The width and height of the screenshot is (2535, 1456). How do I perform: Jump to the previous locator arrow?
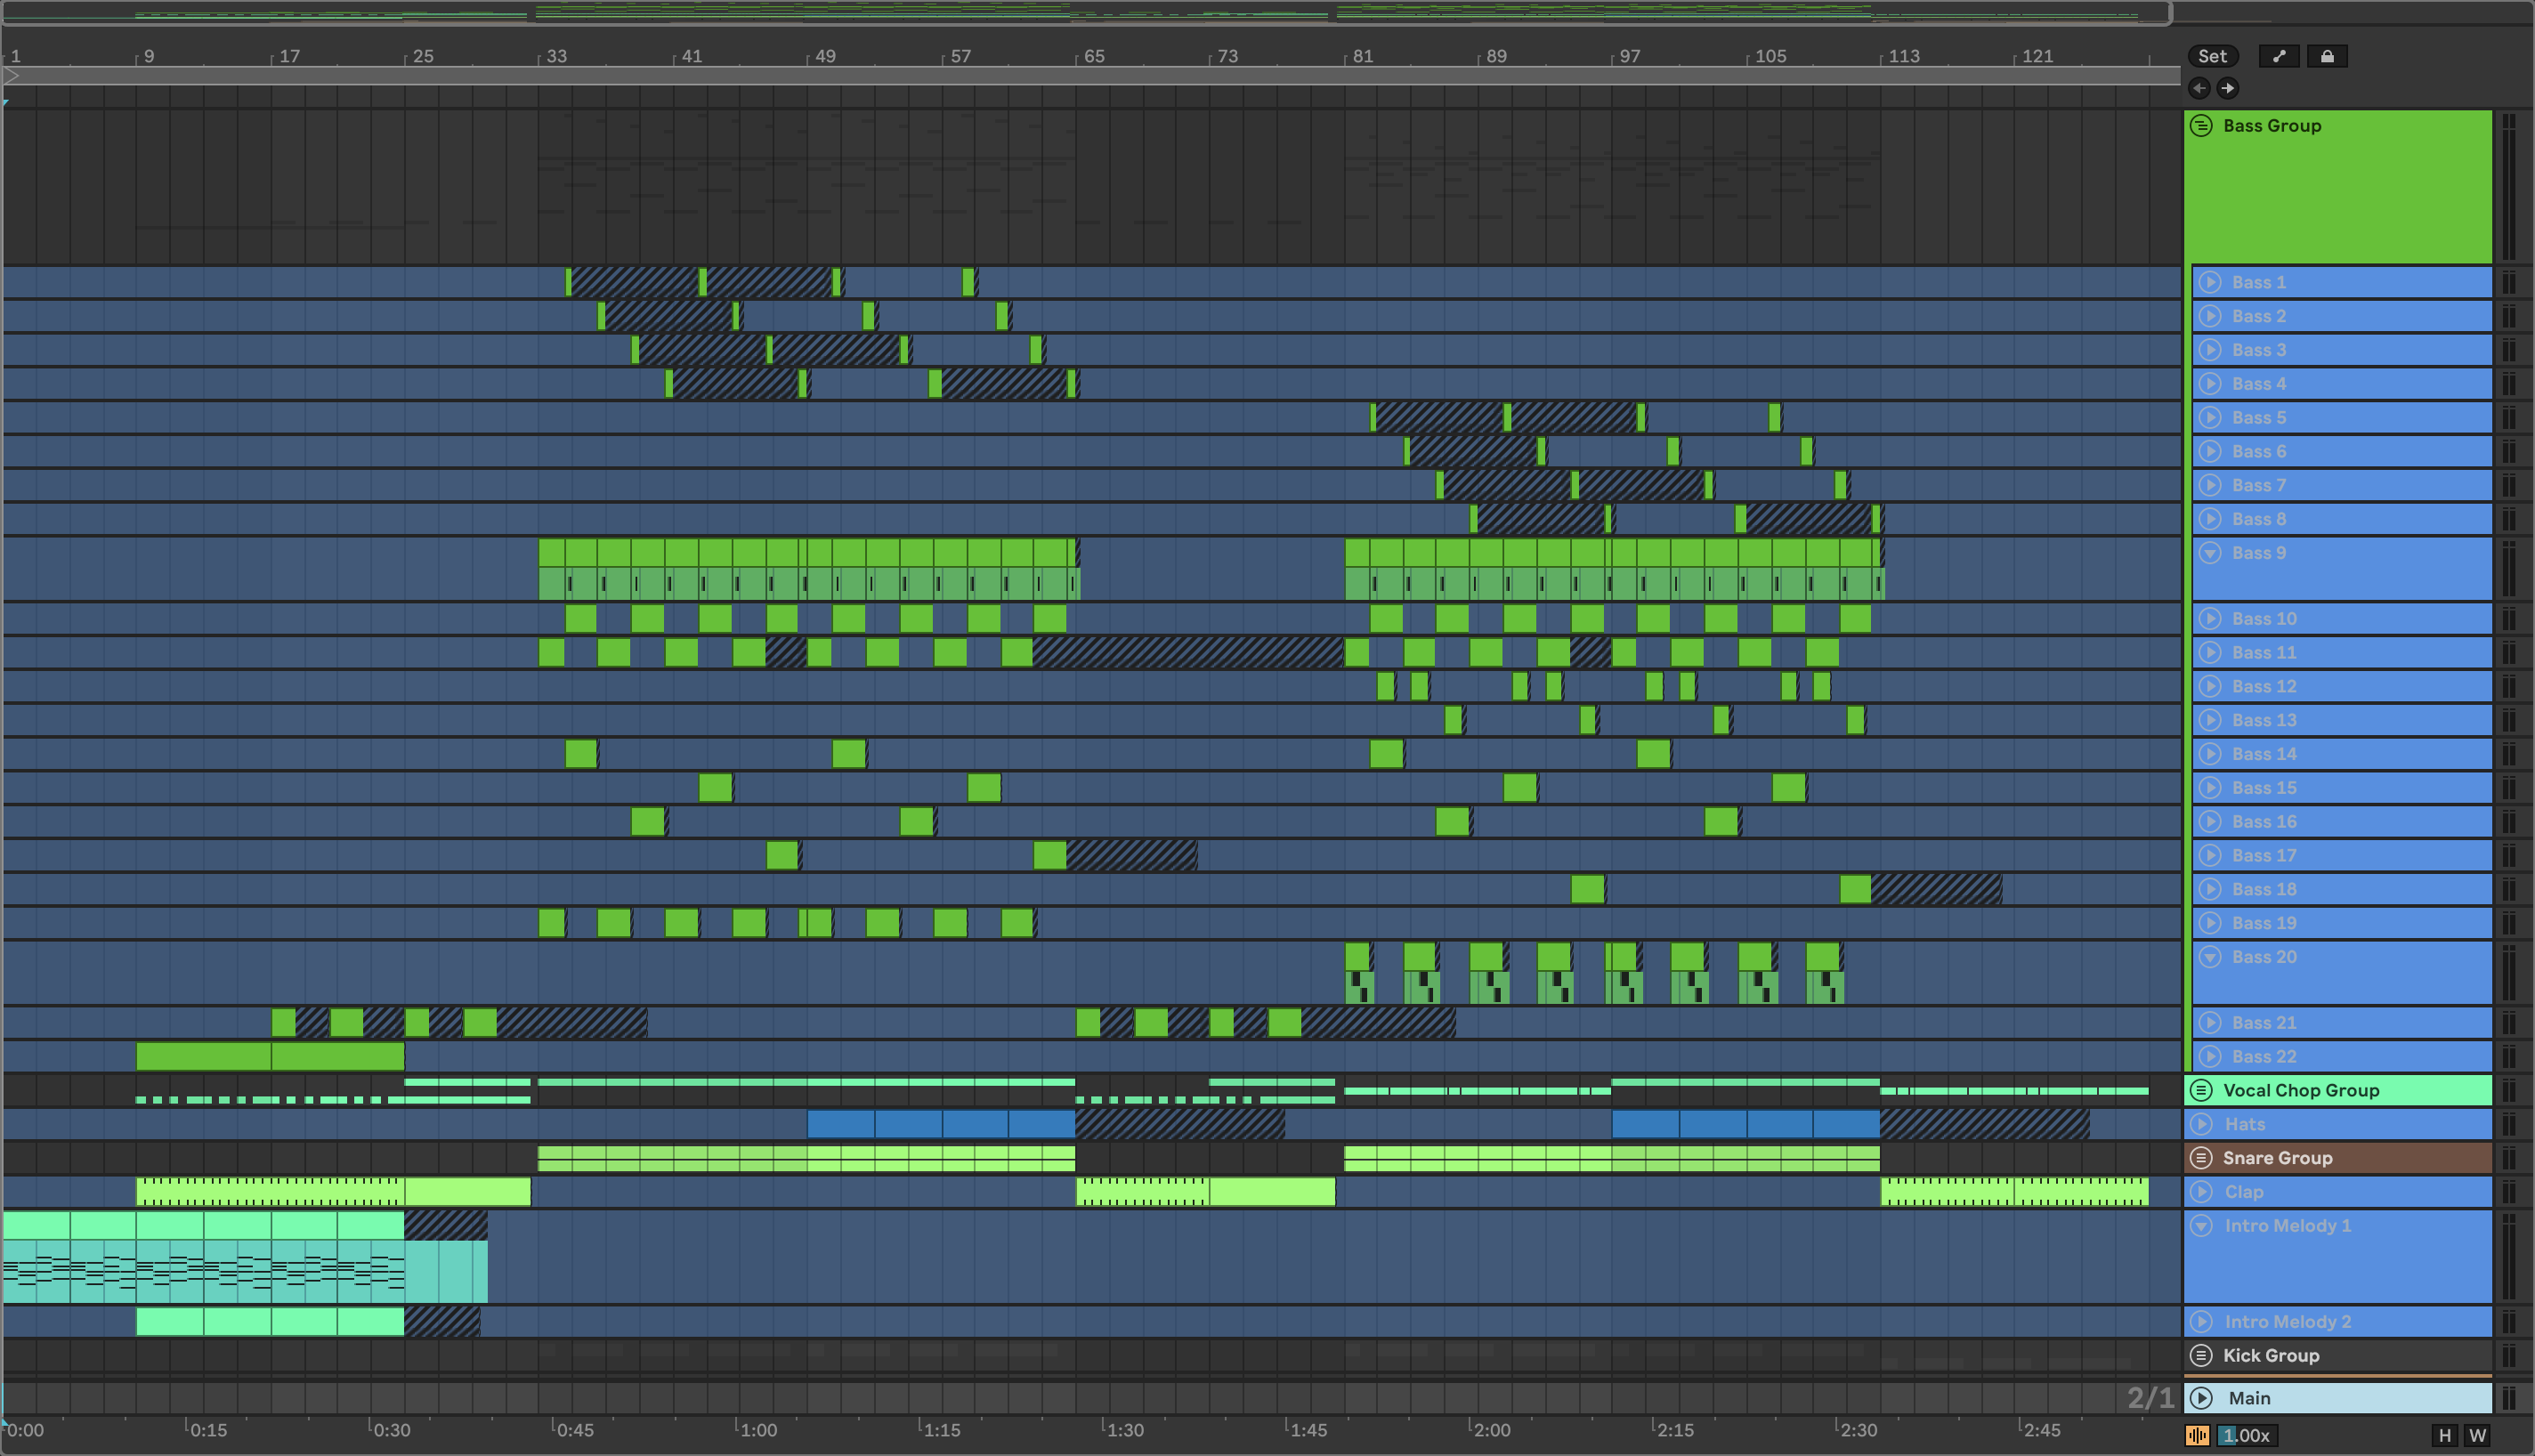[2199, 88]
